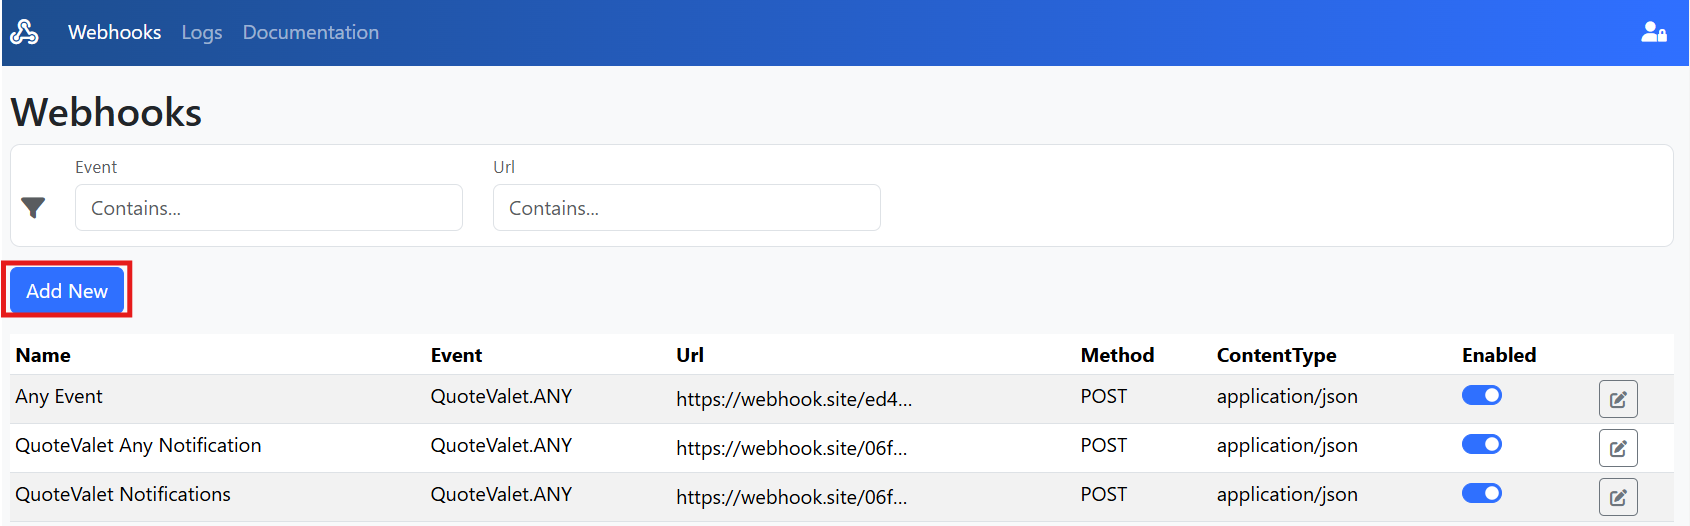Focus the Url filter input field

686,208
